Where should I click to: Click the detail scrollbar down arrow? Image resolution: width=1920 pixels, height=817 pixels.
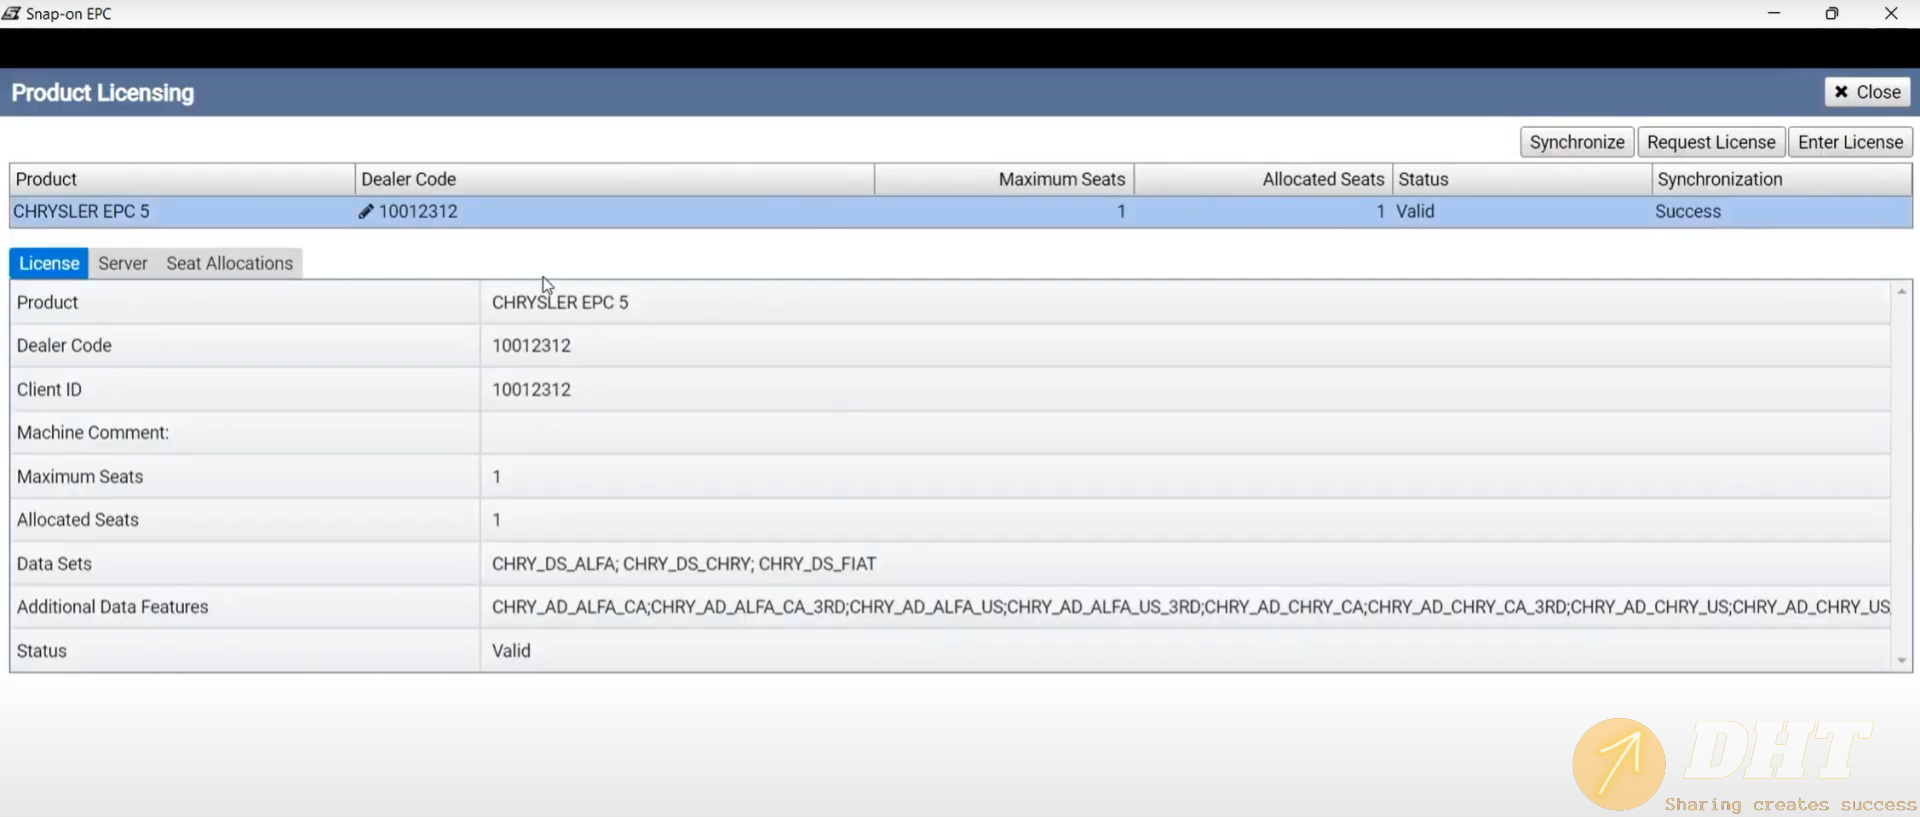tap(1901, 660)
